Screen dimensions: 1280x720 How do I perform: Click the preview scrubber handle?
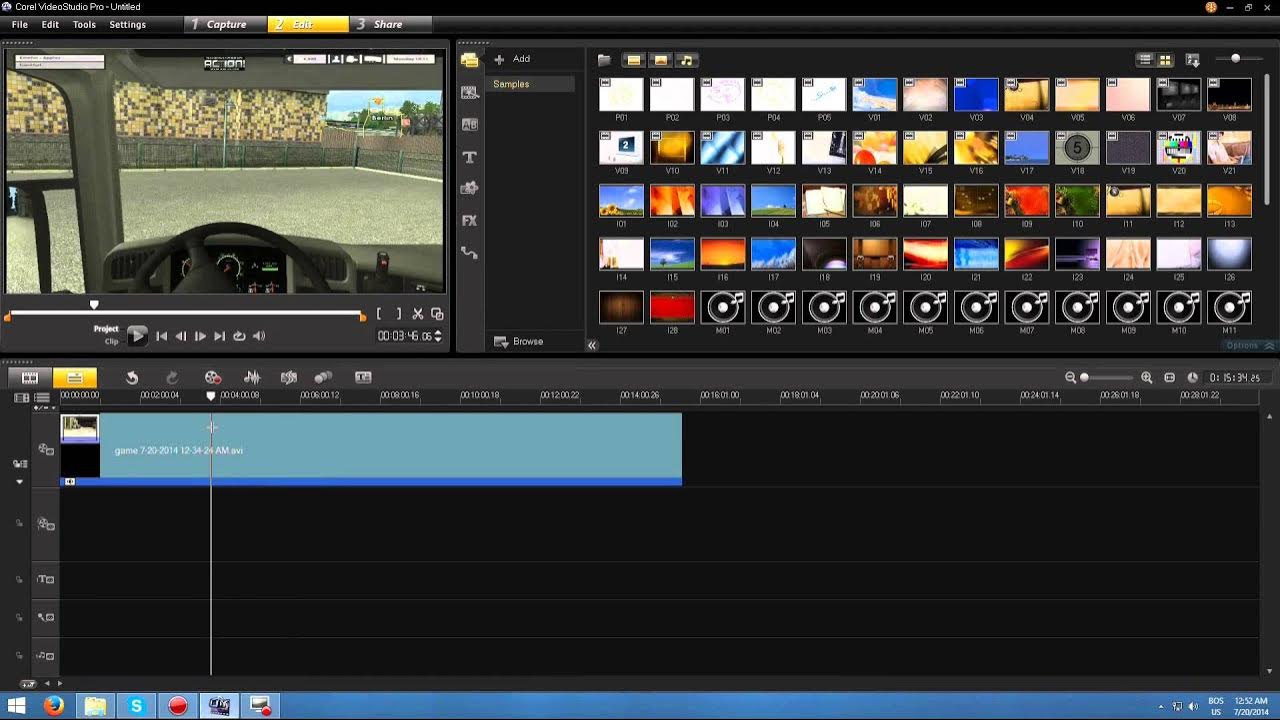pyautogui.click(x=94, y=306)
